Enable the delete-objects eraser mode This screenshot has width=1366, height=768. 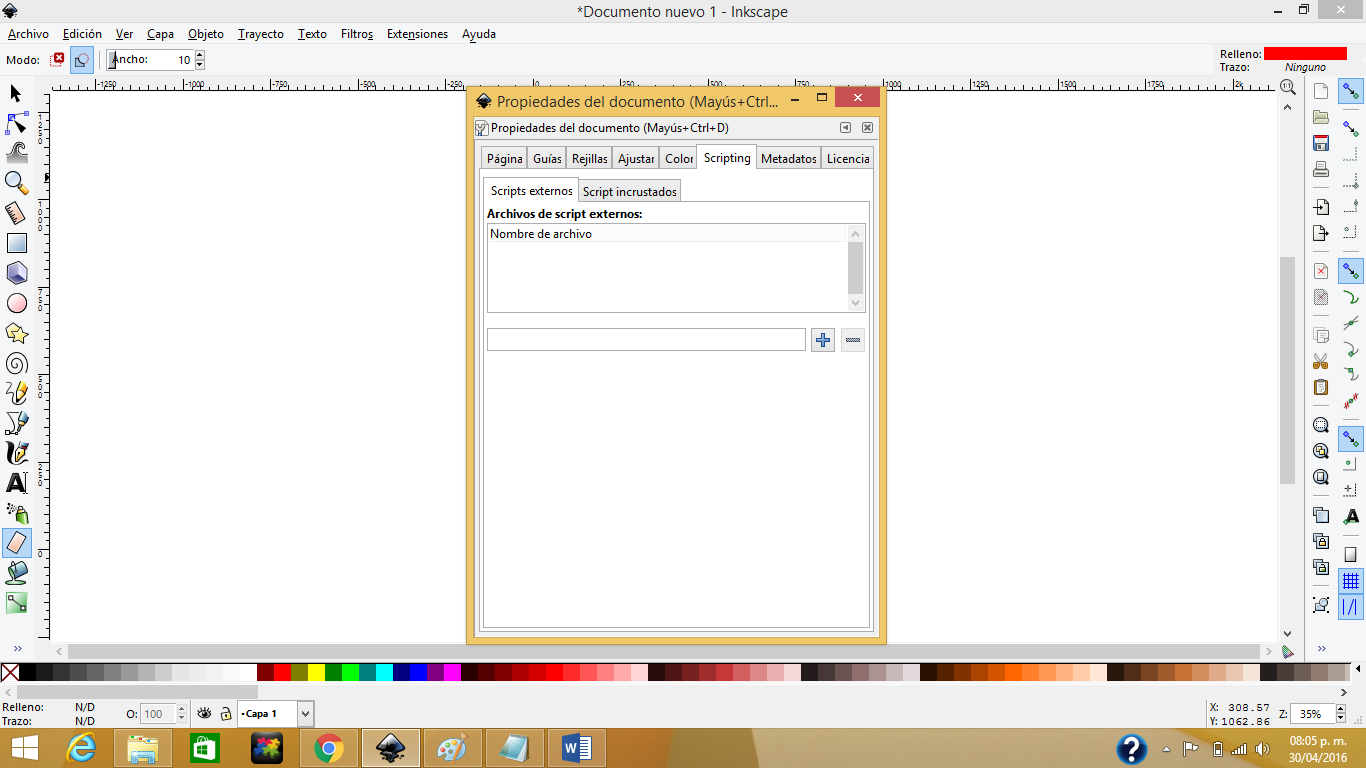(x=58, y=60)
